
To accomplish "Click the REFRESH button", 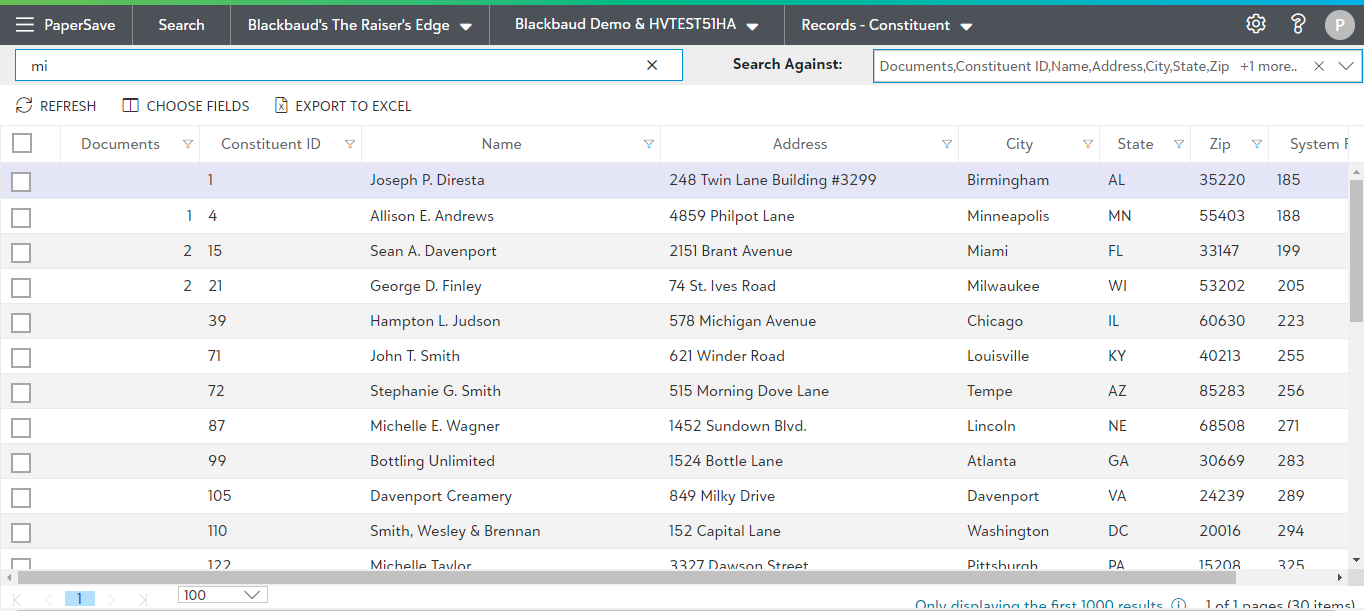I will point(56,106).
